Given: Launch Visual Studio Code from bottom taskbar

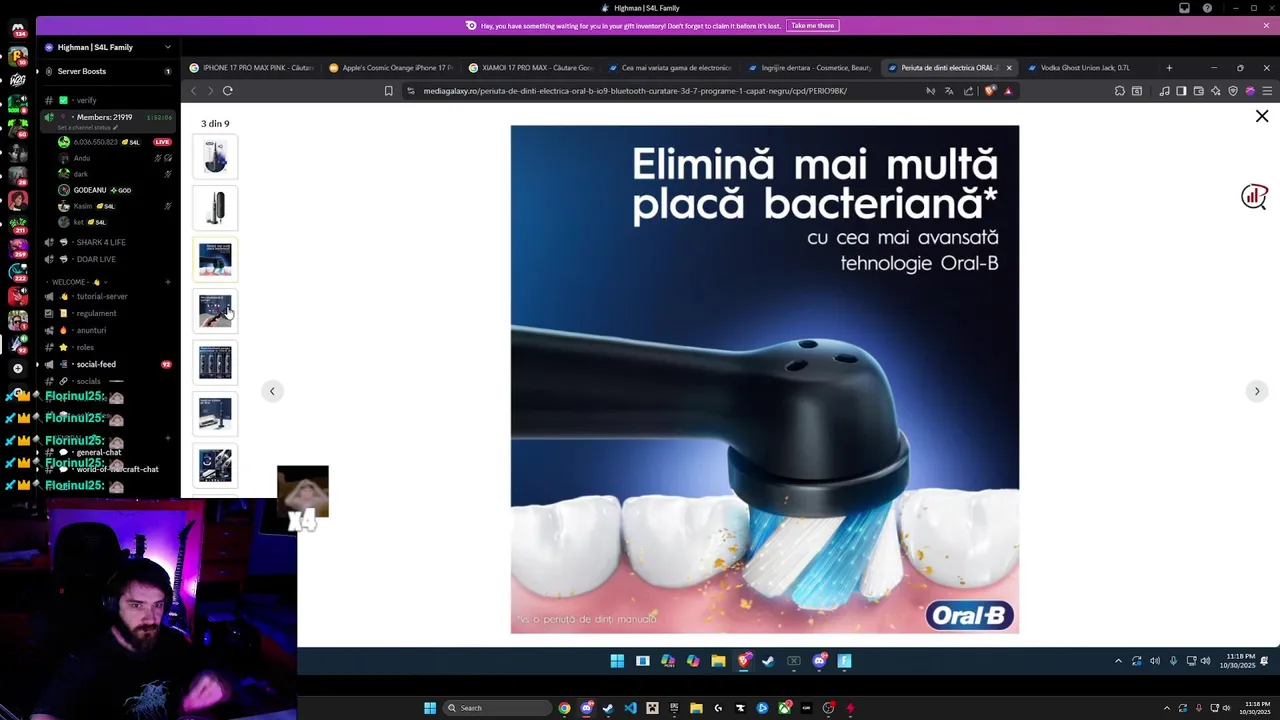Looking at the screenshot, I should pos(630,708).
